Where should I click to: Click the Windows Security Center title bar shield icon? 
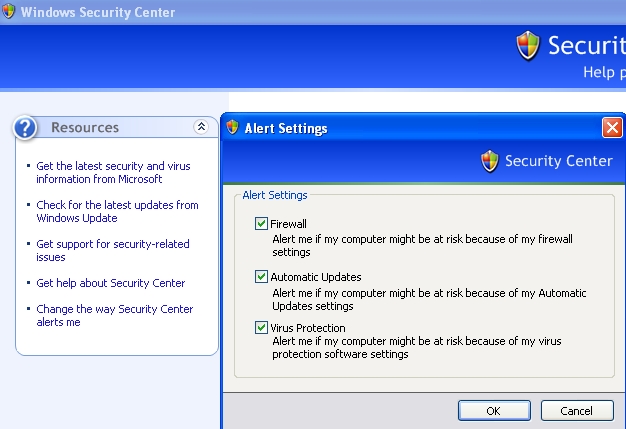pyautogui.click(x=8, y=11)
